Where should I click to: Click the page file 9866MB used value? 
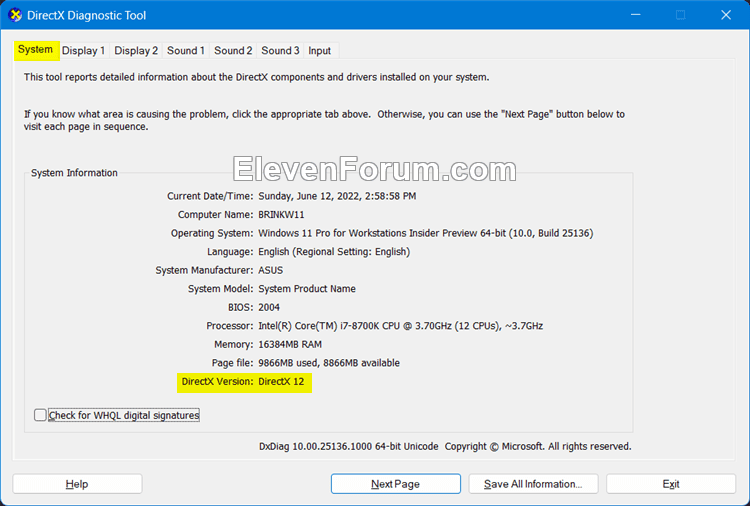coord(329,363)
